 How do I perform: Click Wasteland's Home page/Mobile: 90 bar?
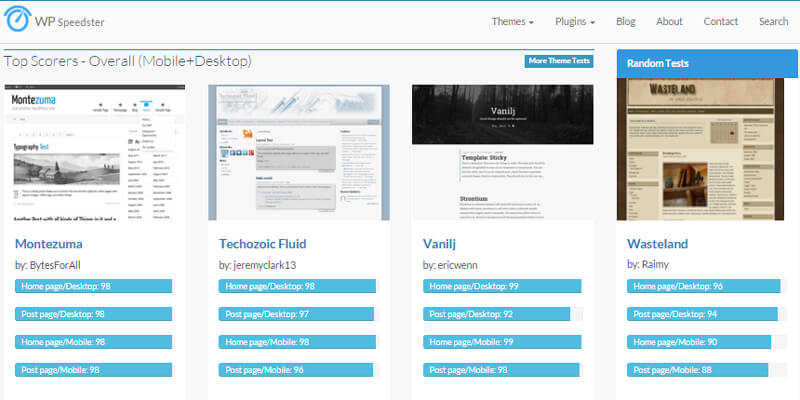coord(699,342)
